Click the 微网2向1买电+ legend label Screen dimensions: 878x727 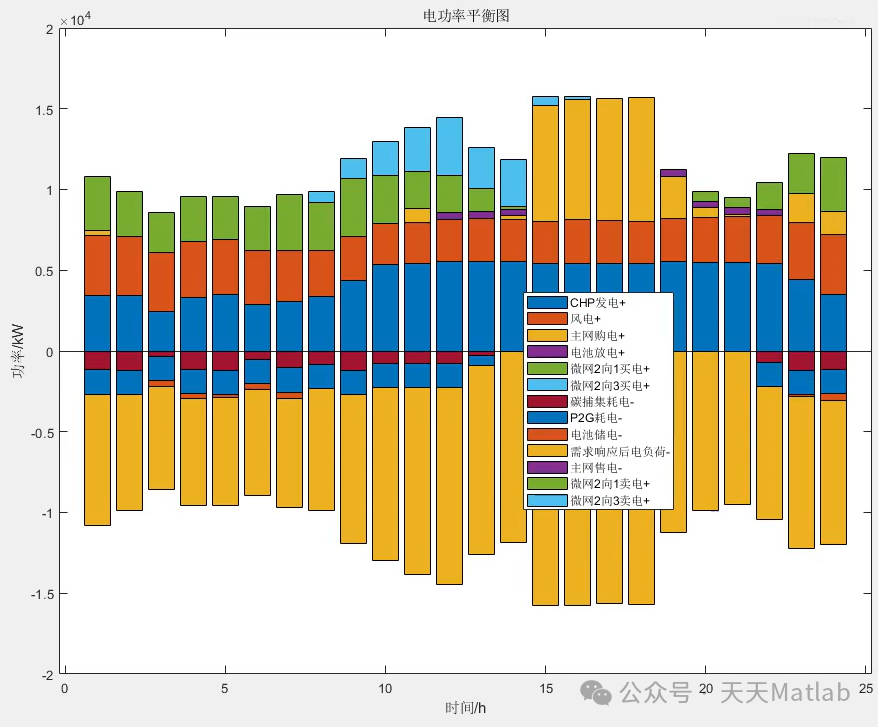pyautogui.click(x=610, y=369)
